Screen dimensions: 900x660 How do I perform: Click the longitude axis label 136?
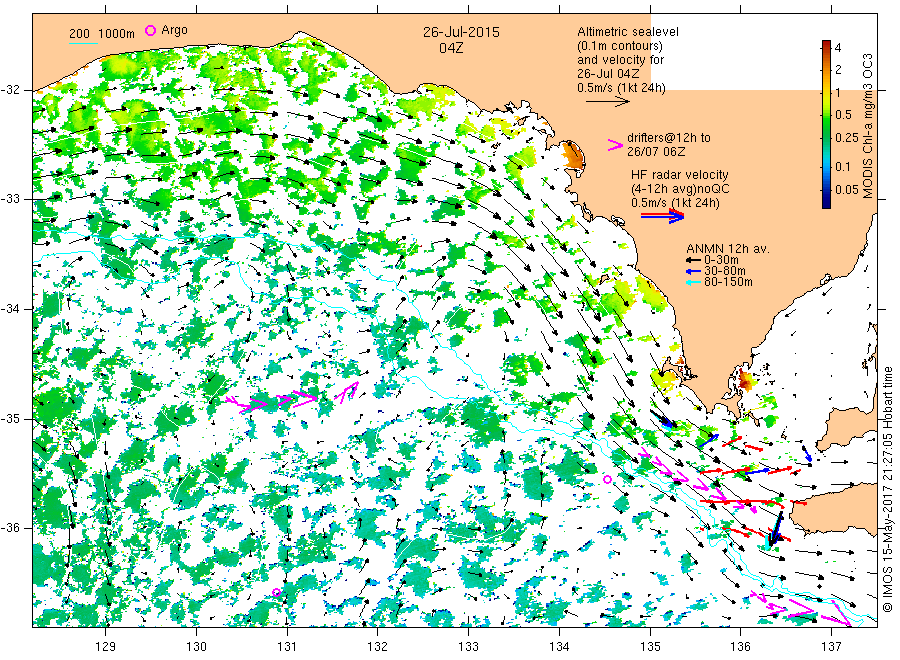(x=740, y=647)
